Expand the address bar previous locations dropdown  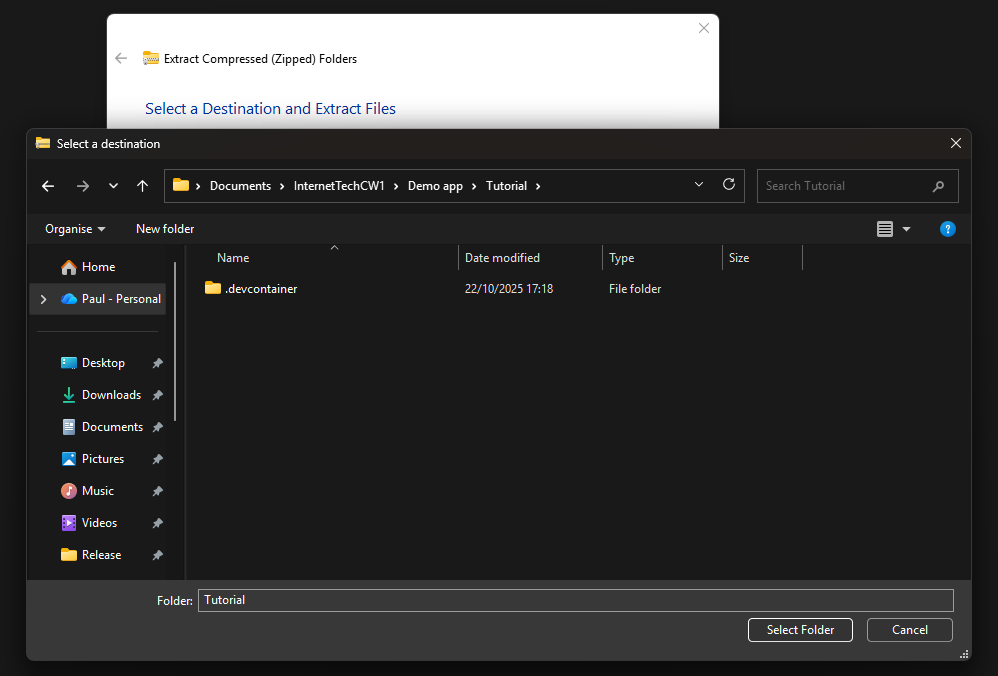point(699,185)
